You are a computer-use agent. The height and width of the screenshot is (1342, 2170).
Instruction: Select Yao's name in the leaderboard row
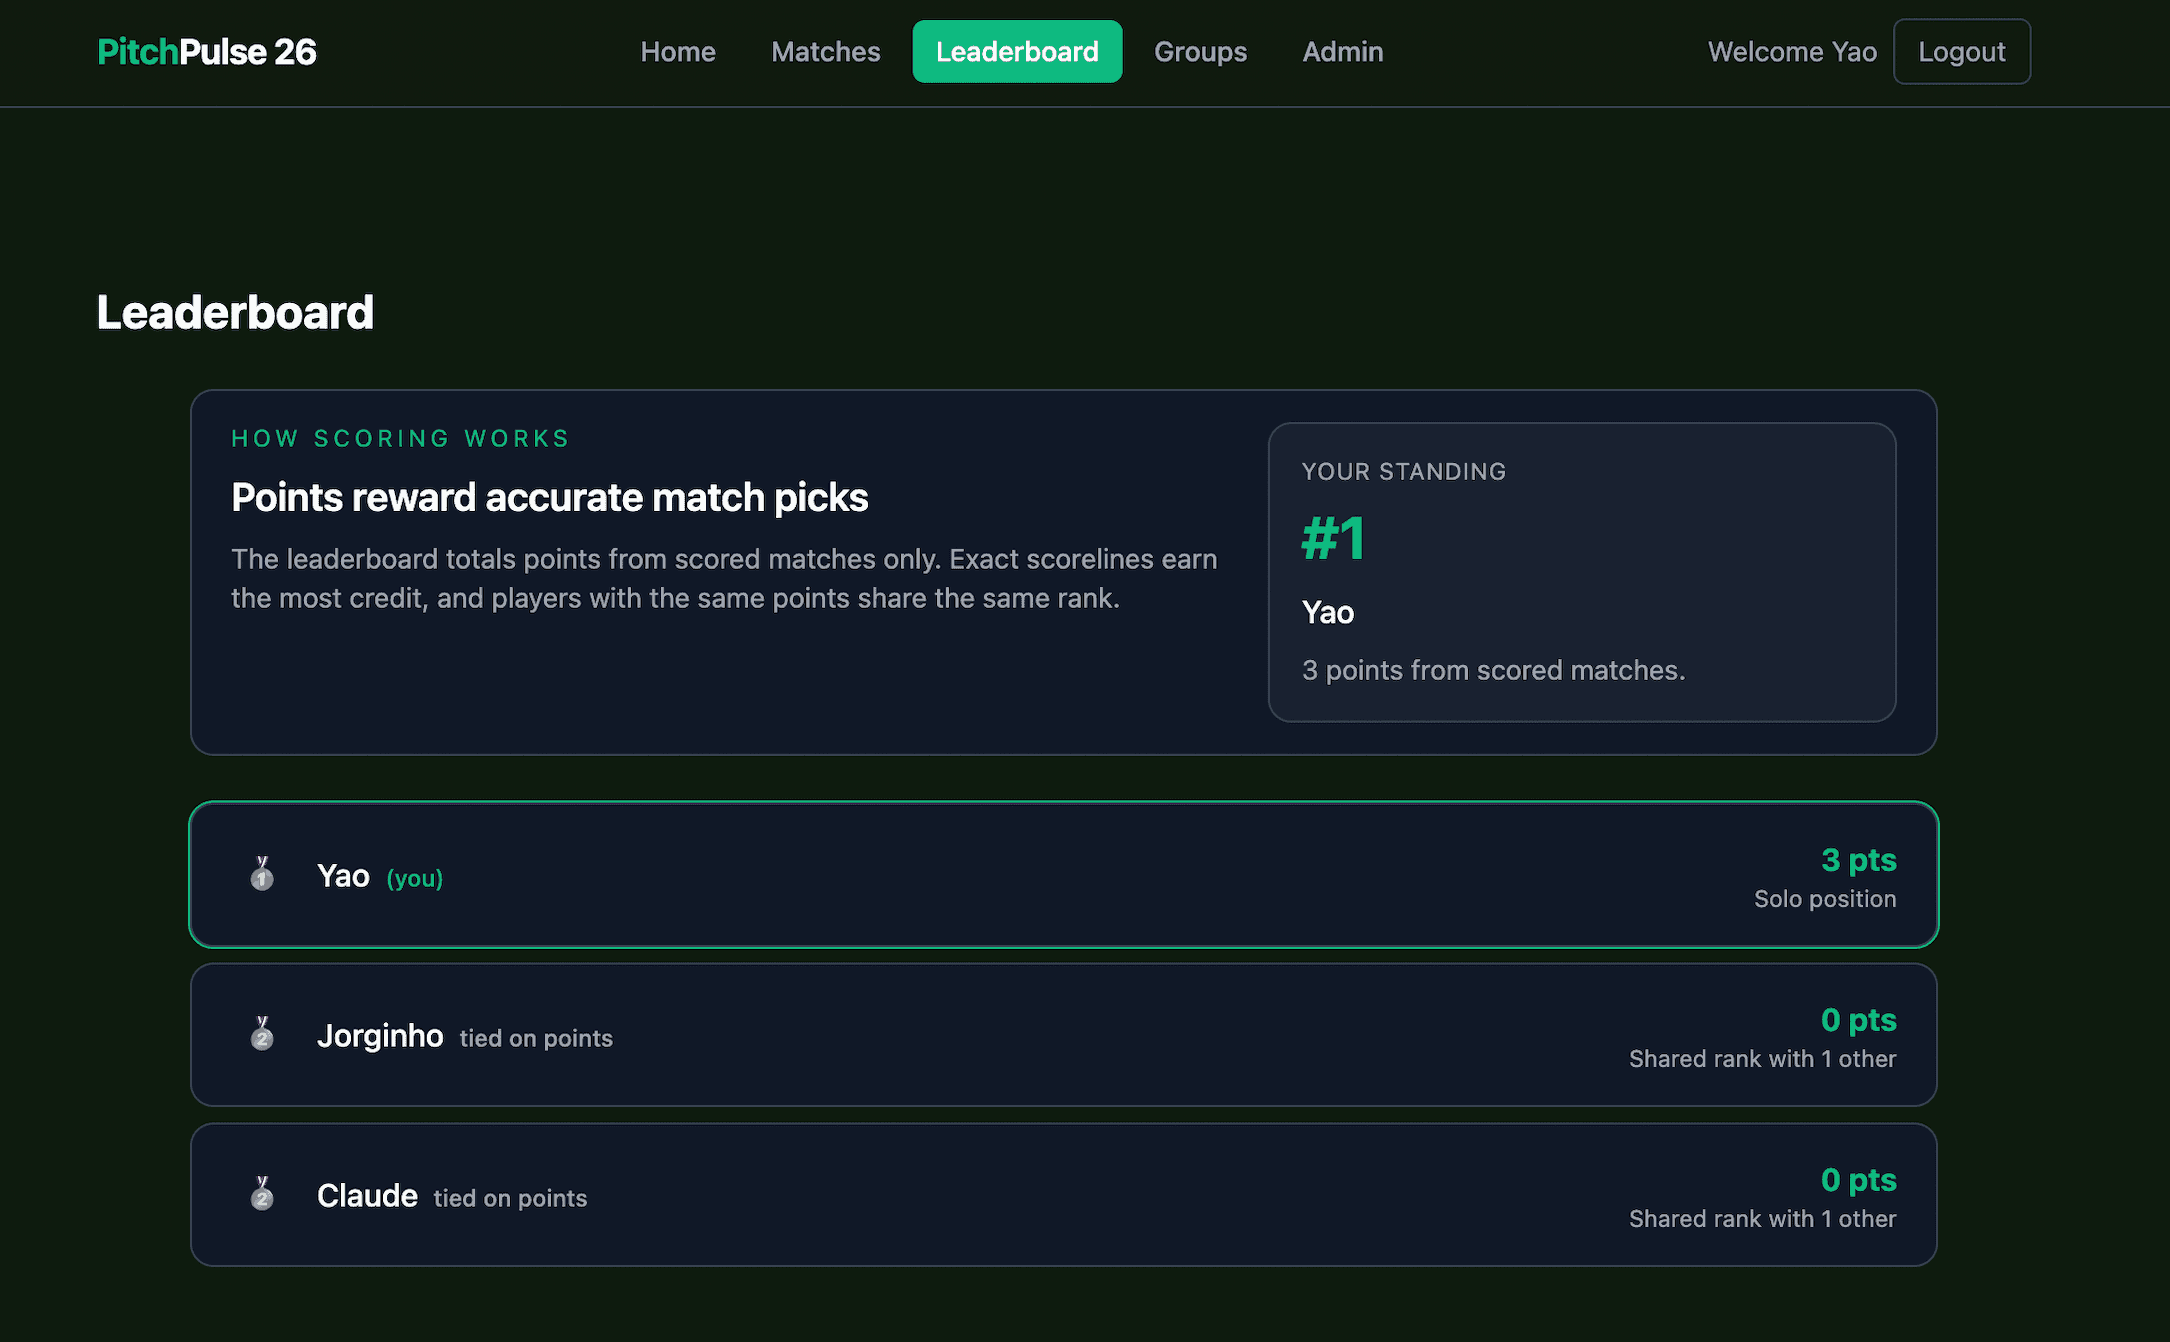[343, 876]
